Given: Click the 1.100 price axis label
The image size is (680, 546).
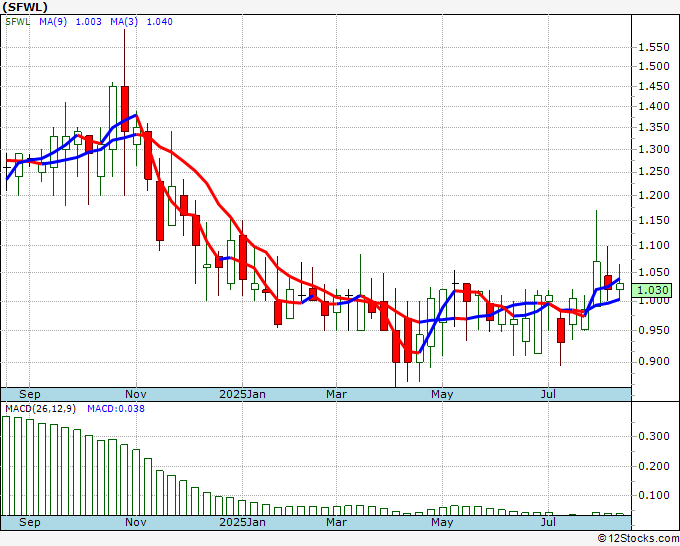Looking at the screenshot, I should tap(654, 245).
